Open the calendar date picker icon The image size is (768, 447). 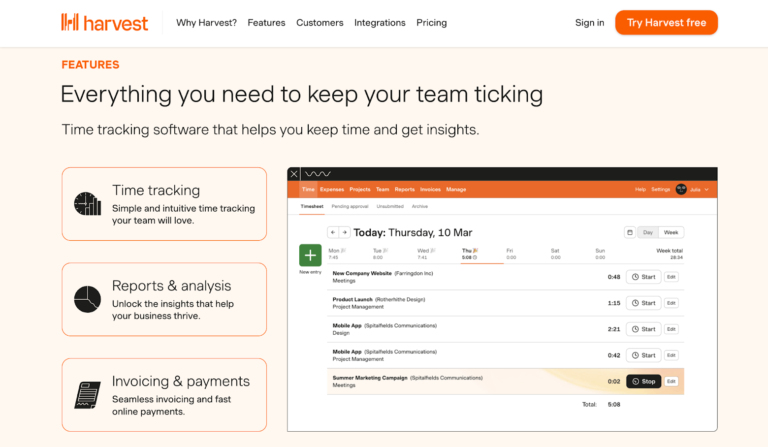630,232
